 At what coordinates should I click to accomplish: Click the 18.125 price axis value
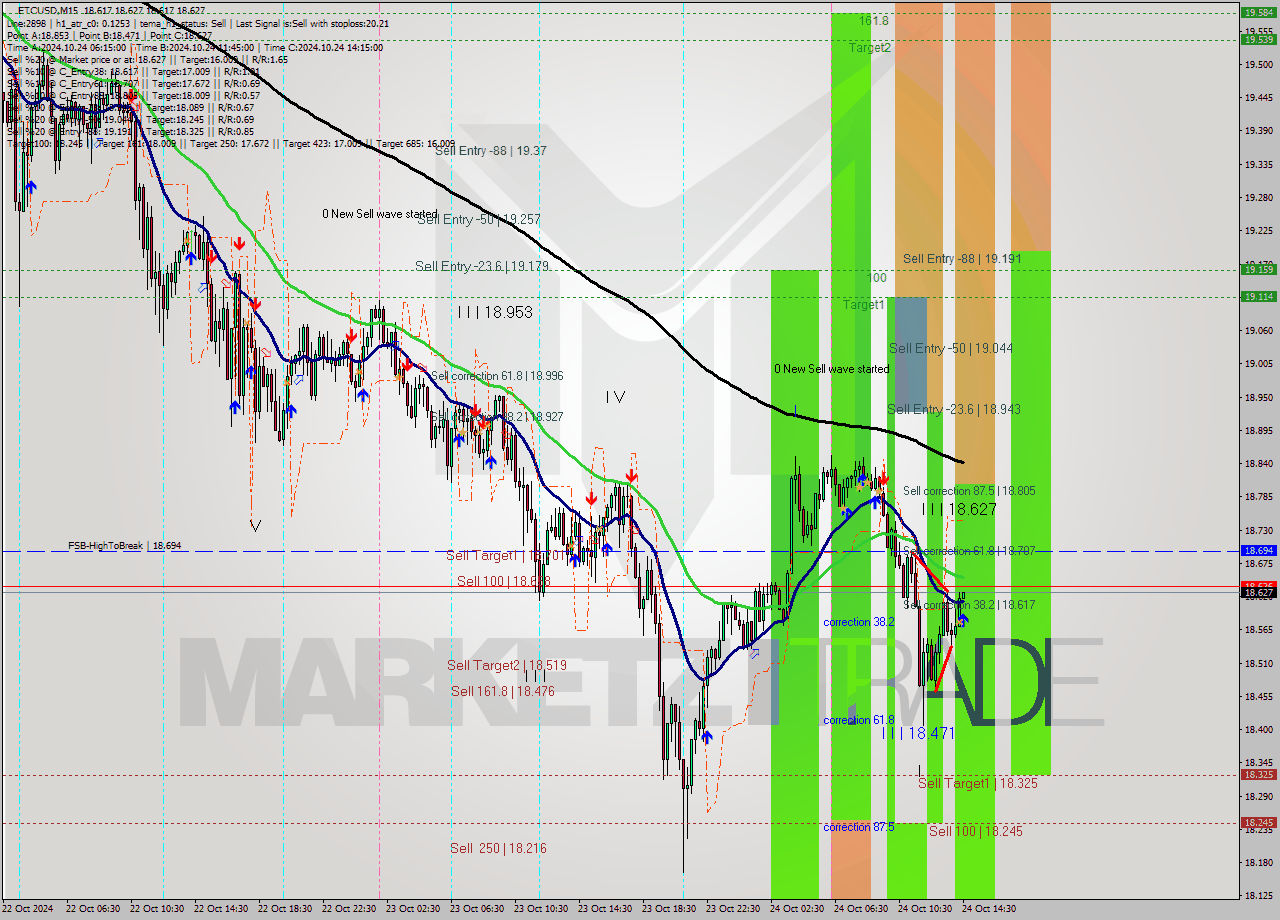coord(1258,895)
